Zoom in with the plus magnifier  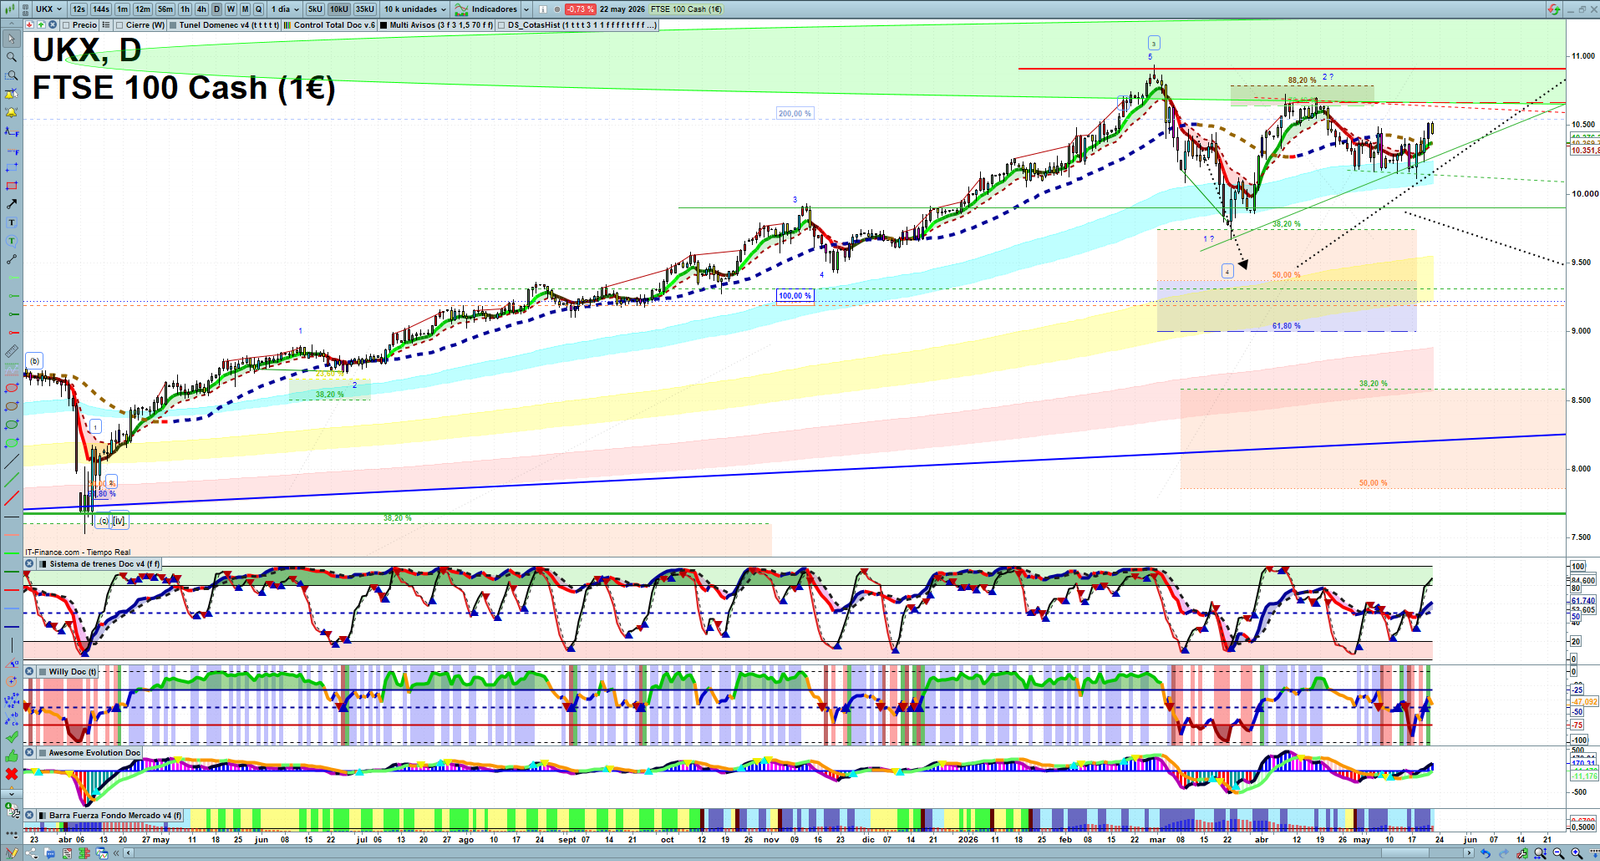click(1576, 853)
